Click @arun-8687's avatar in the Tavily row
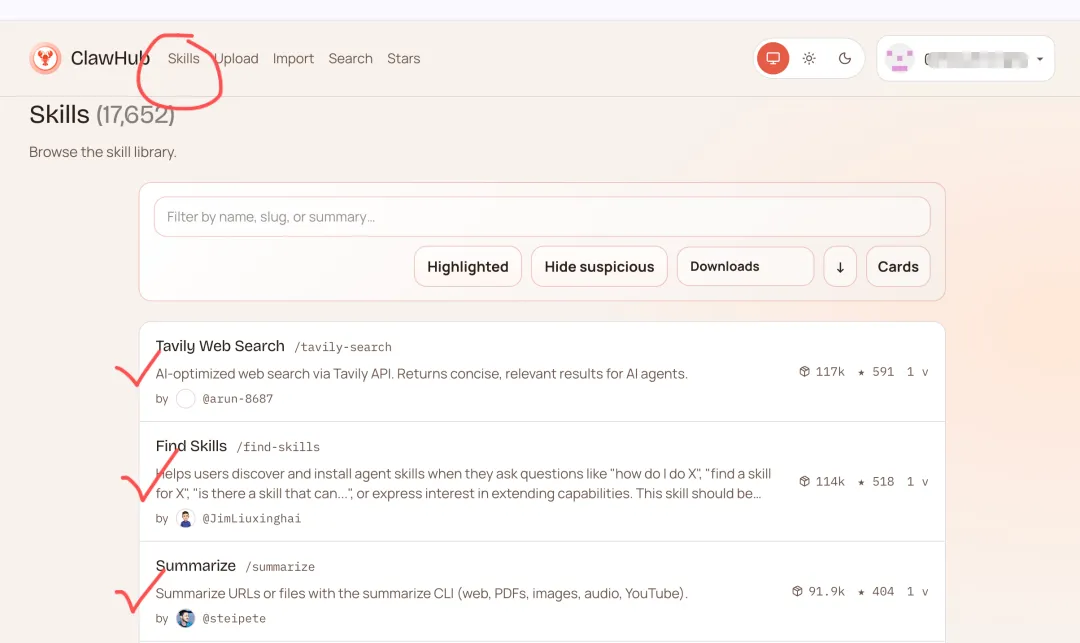This screenshot has width=1080, height=643. pyautogui.click(x=185, y=399)
